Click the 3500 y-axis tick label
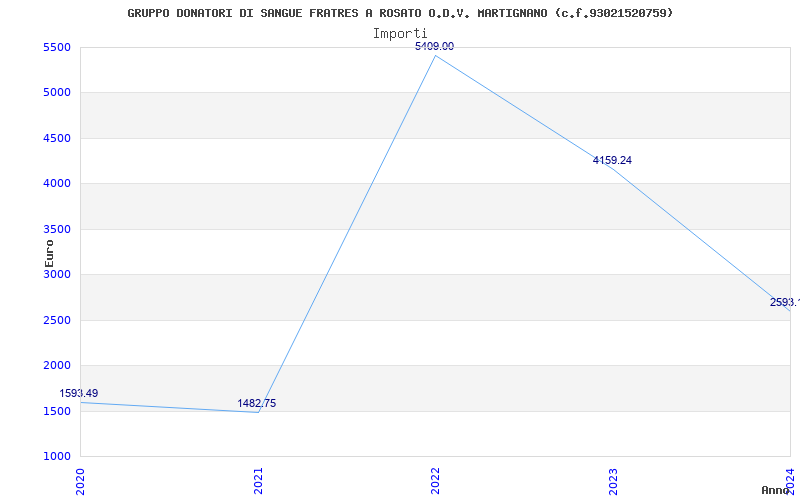Image resolution: width=800 pixels, height=500 pixels. (x=56, y=229)
